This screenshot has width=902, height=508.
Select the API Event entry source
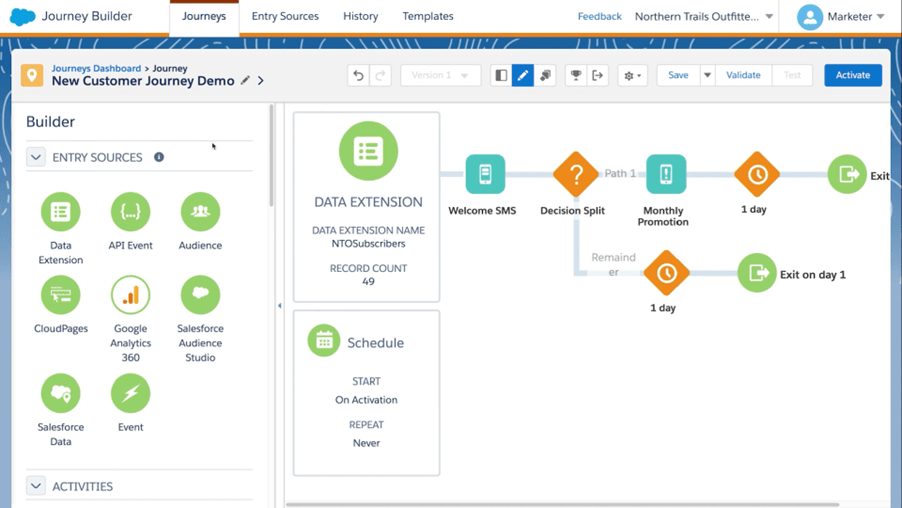[131, 212]
